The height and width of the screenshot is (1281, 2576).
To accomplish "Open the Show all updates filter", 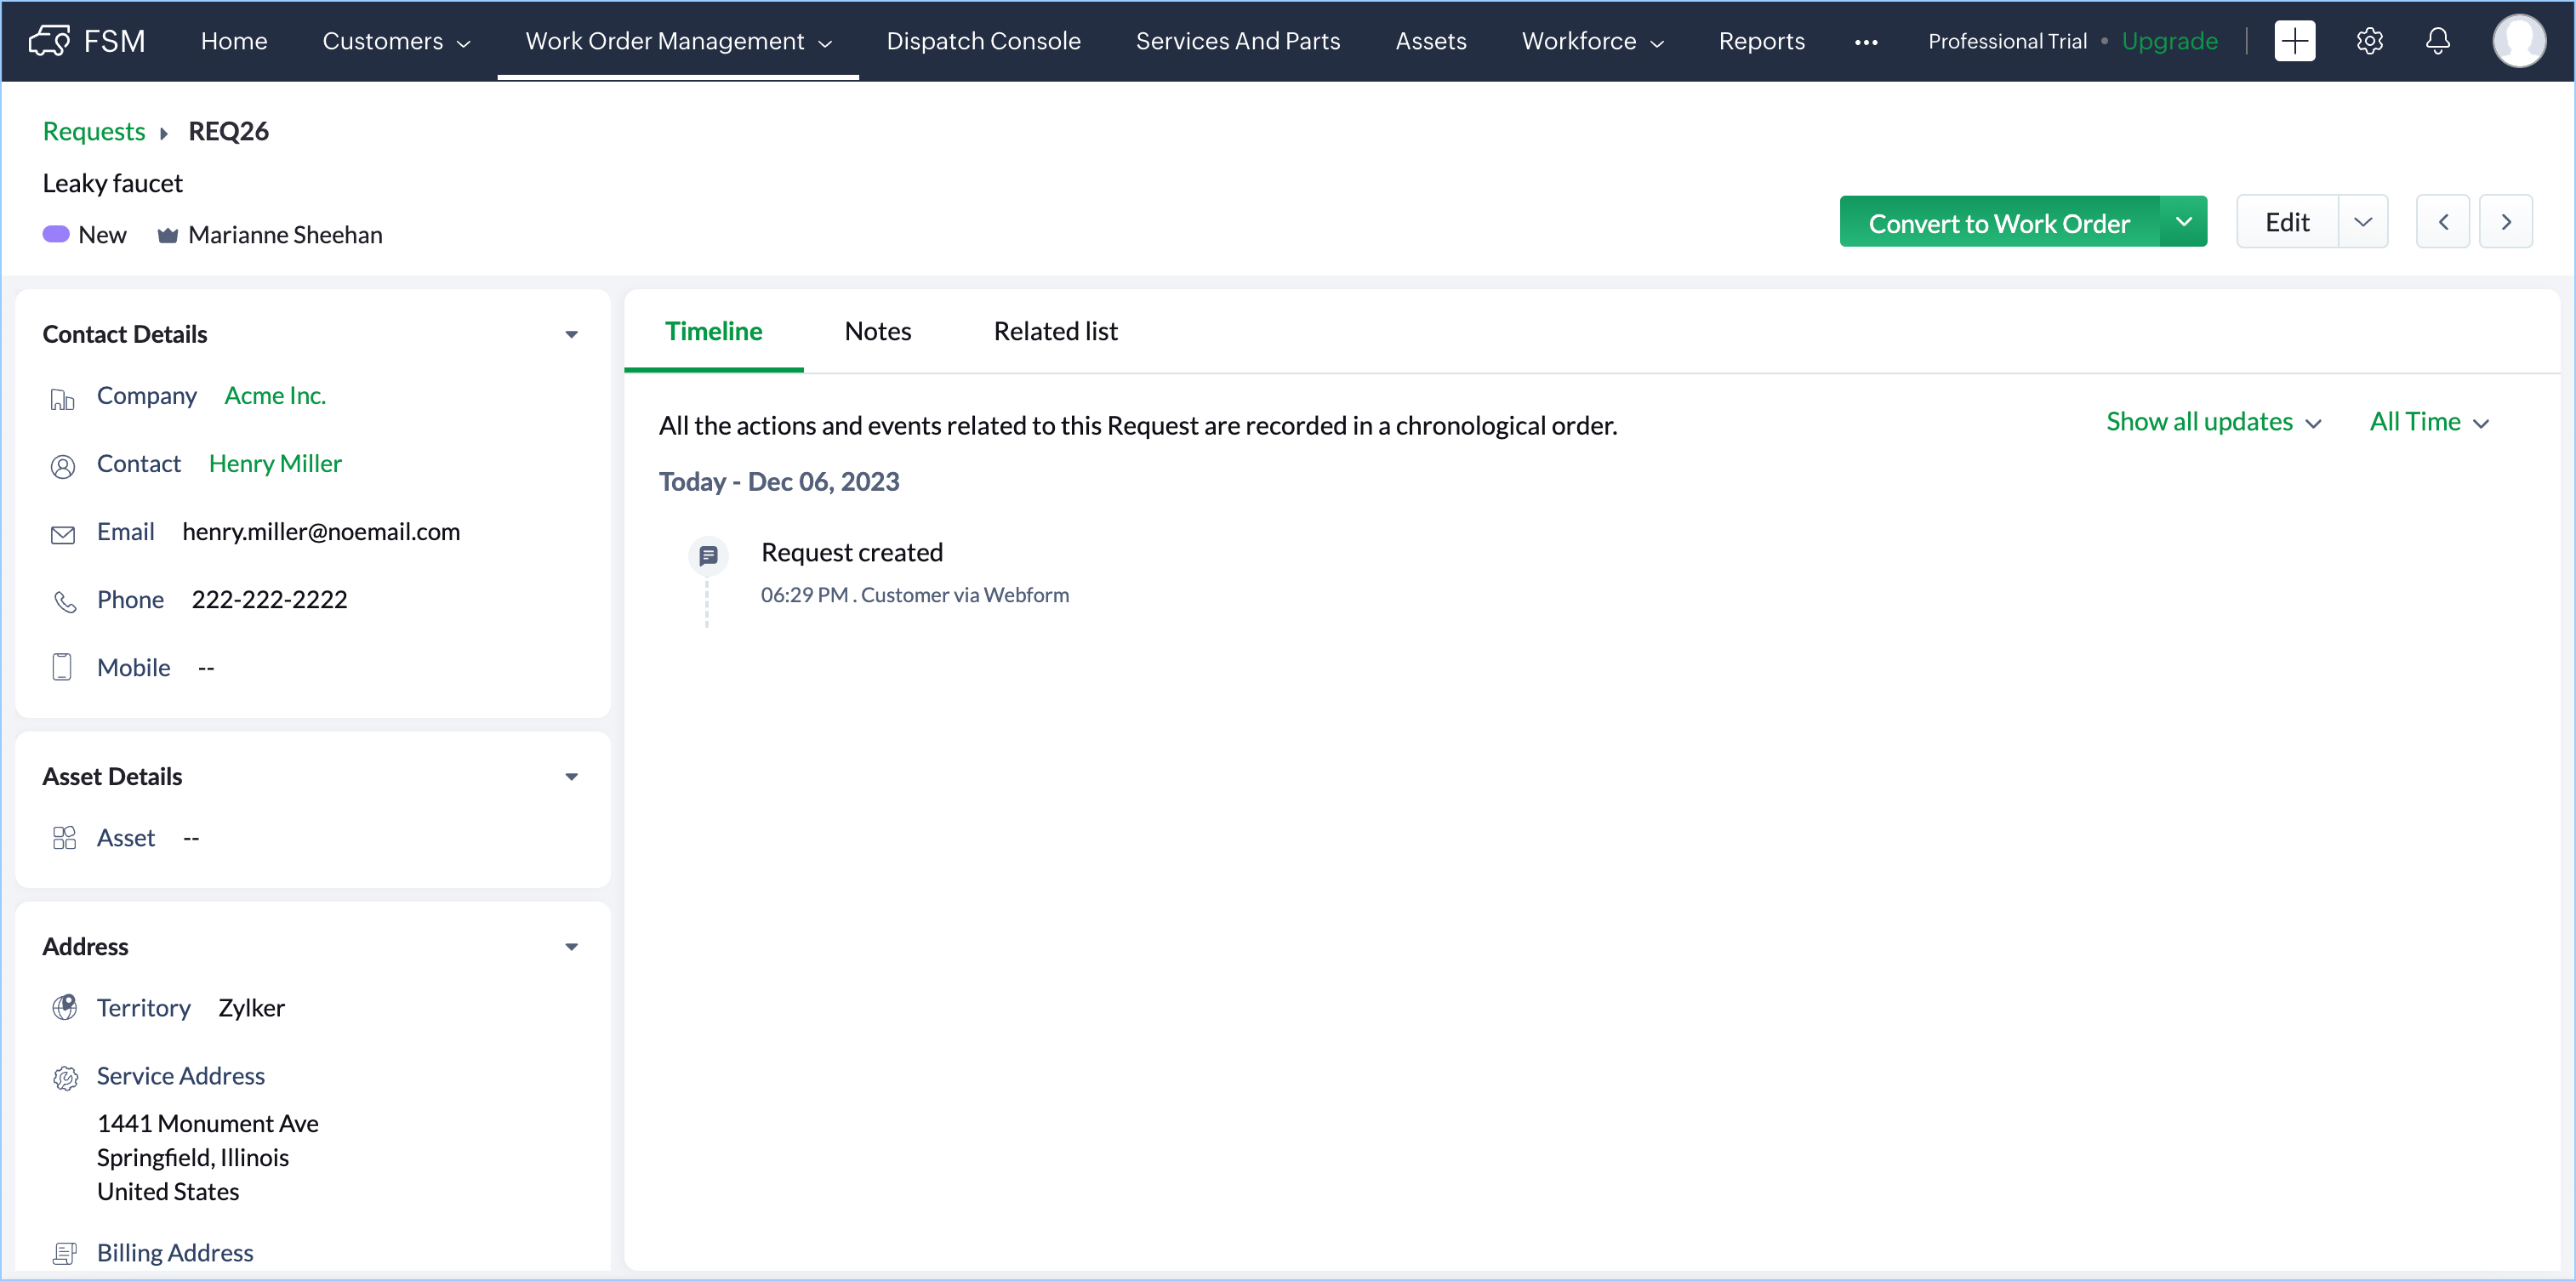I will (x=2213, y=422).
